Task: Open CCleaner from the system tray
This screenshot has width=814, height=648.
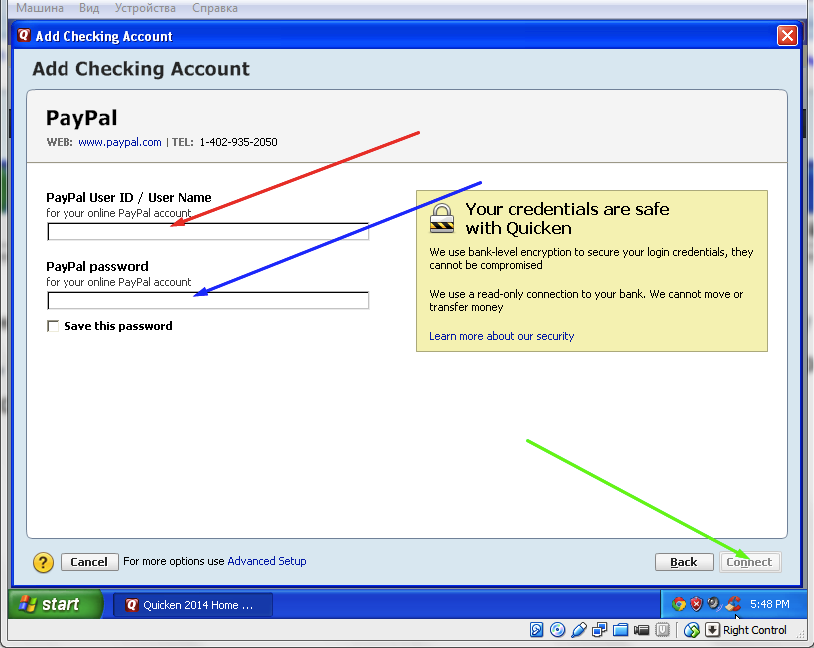Action: tap(733, 603)
